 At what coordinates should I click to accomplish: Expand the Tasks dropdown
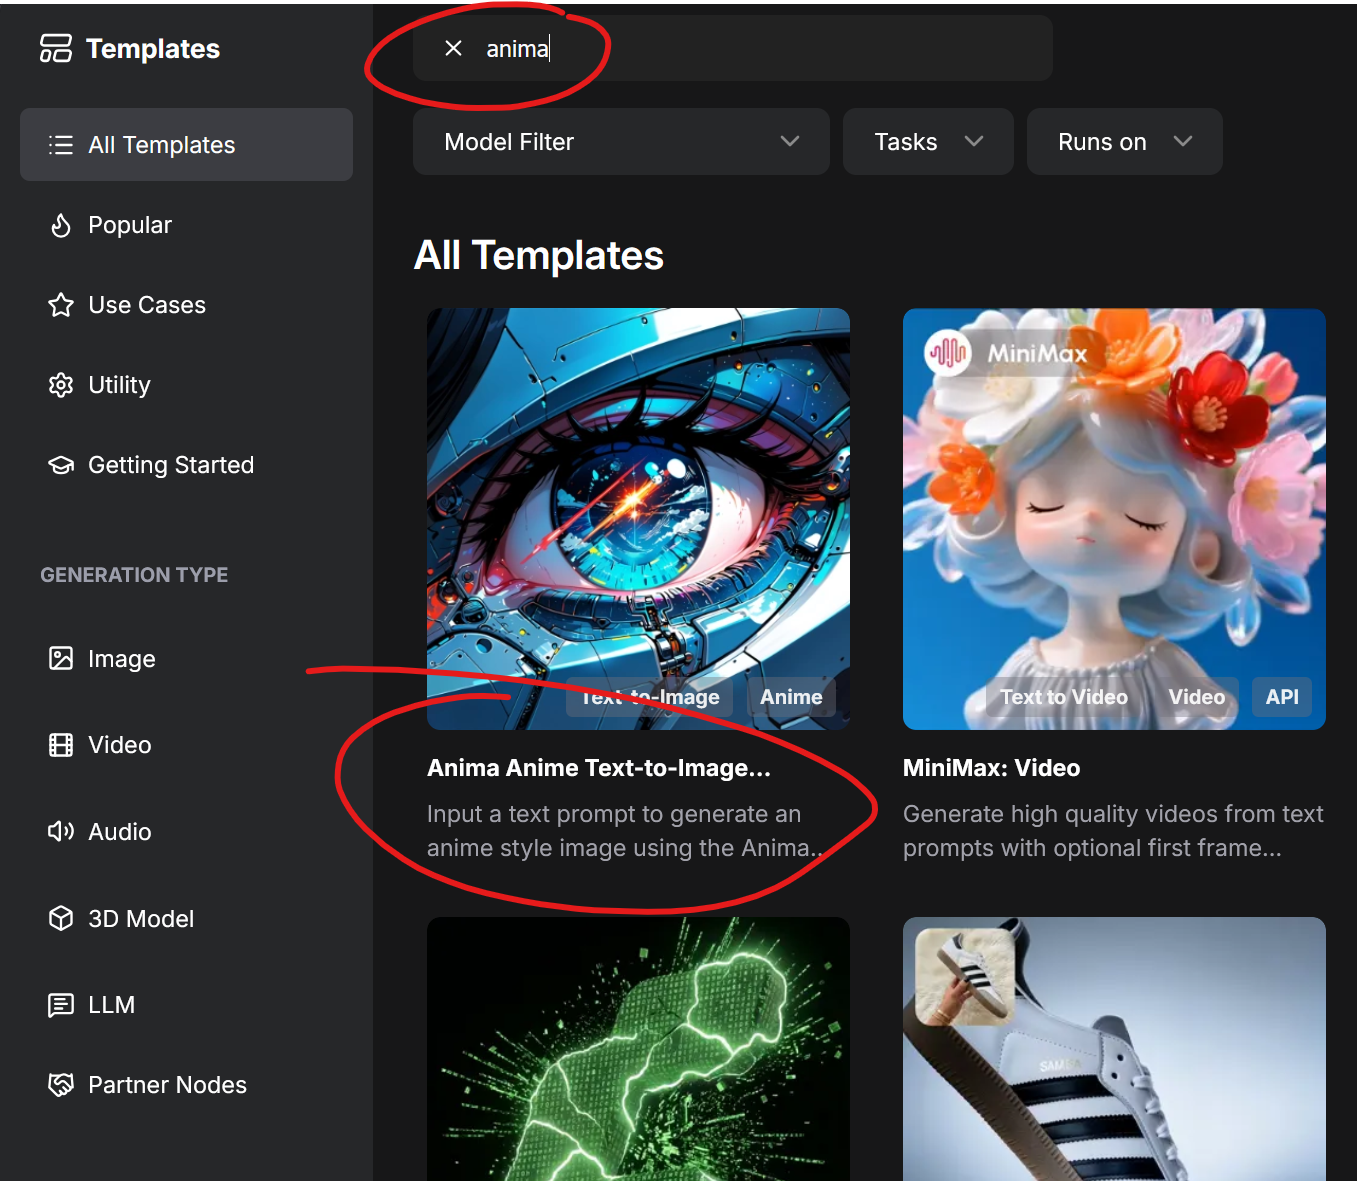[x=928, y=142]
